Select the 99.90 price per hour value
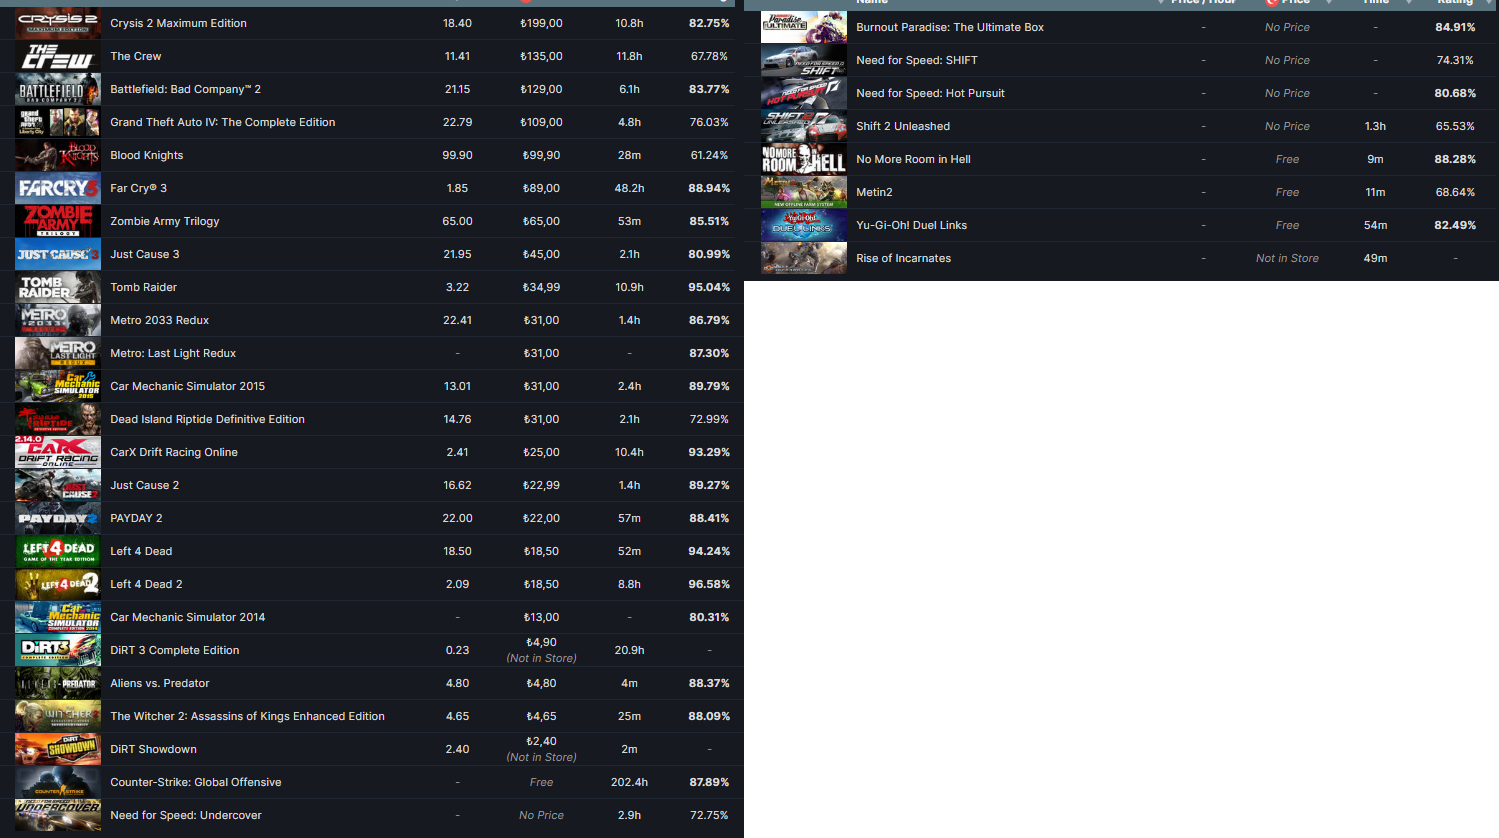Image resolution: width=1499 pixels, height=838 pixels. coord(457,155)
